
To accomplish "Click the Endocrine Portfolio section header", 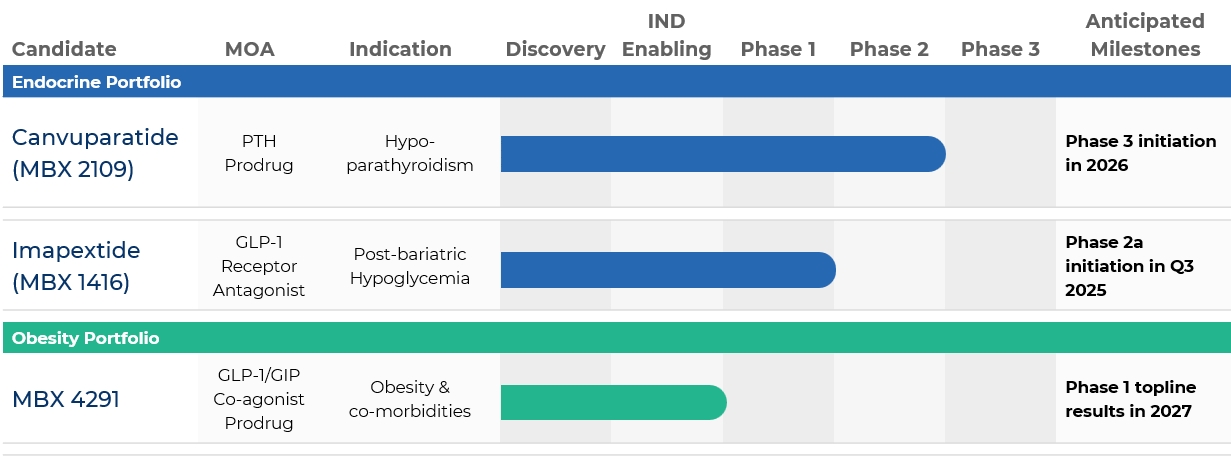I will (x=615, y=82).
